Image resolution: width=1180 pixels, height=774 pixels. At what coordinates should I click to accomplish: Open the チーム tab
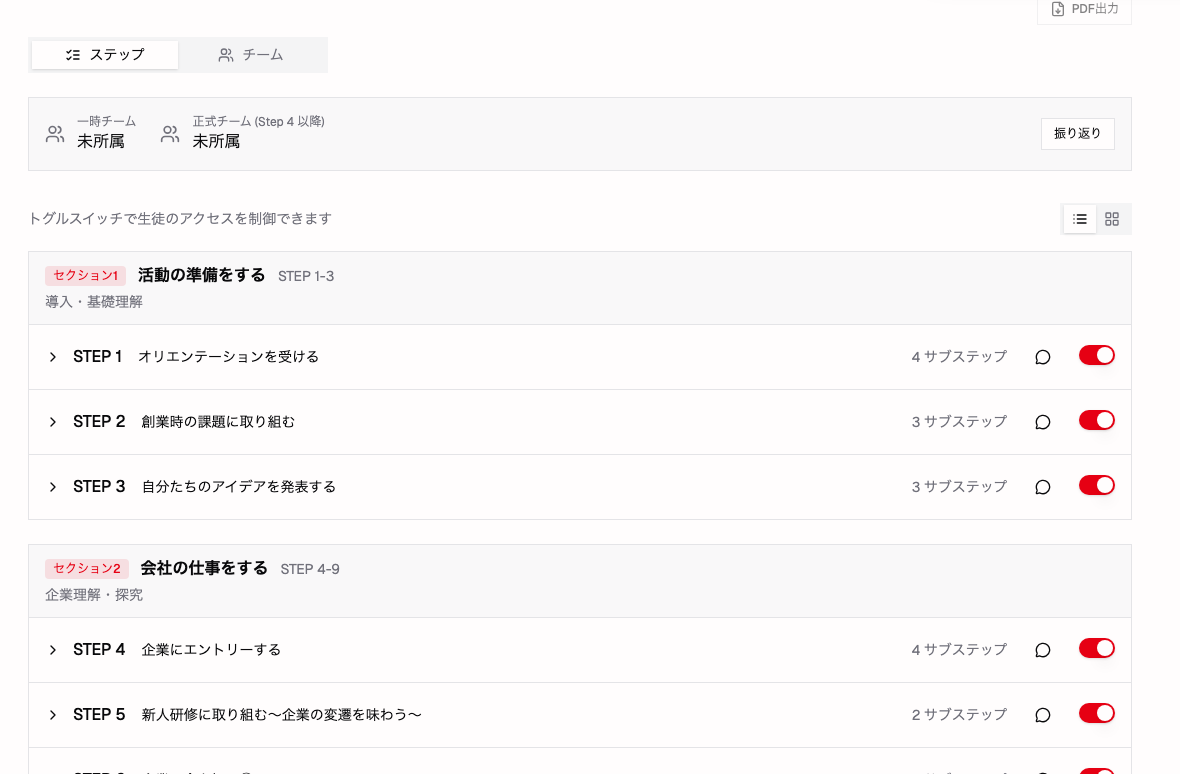[x=251, y=55]
